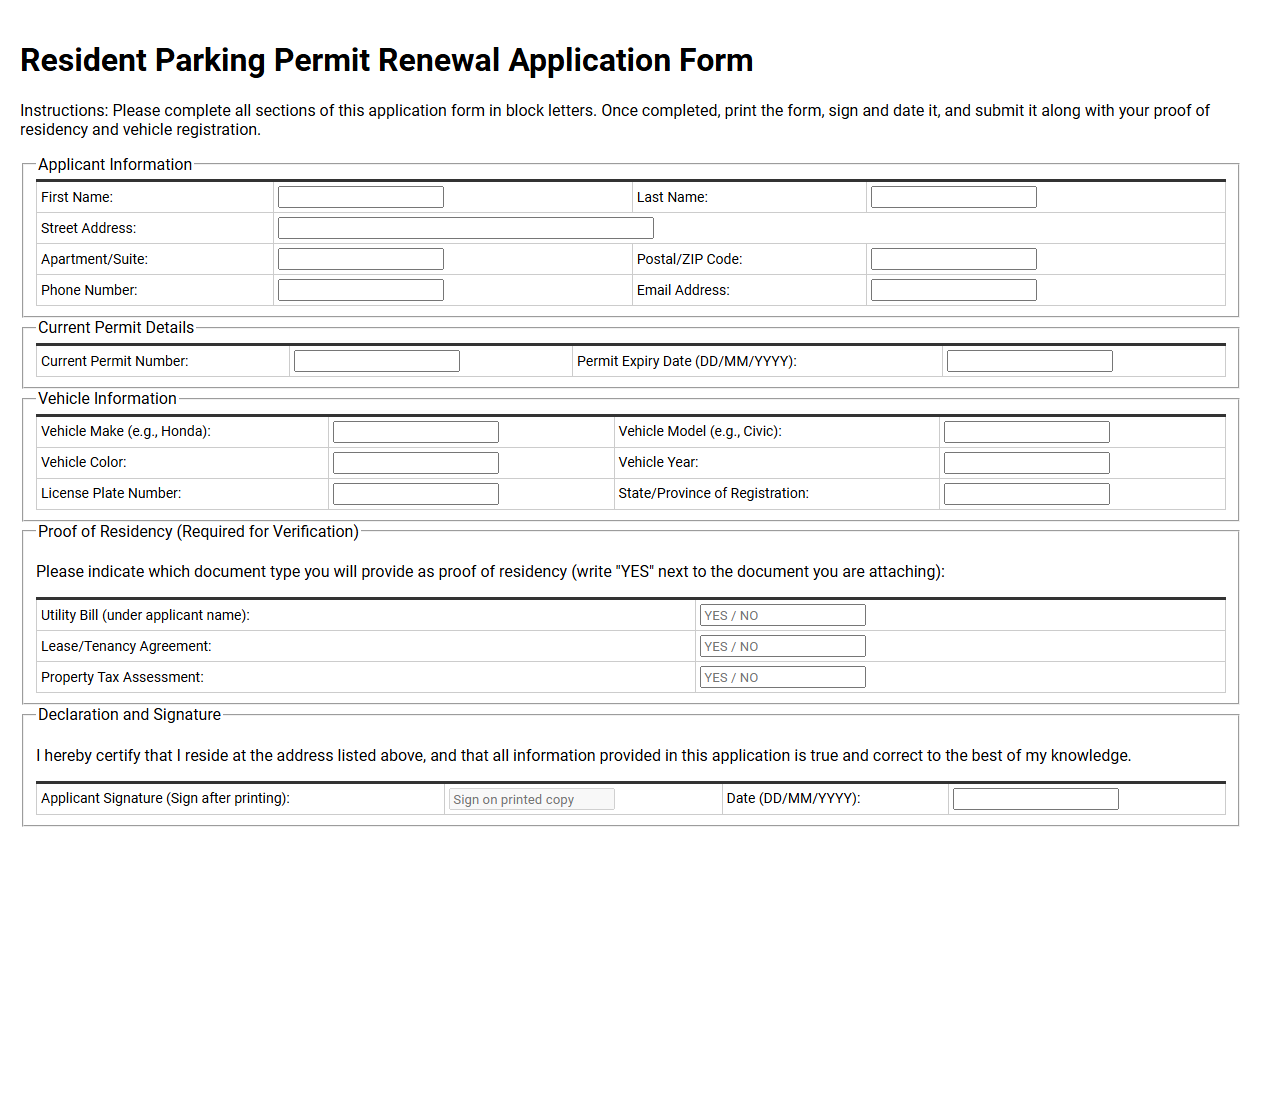The image size is (1262, 1120).
Task: Click the 'Vehicle Color:' label
Action: point(84,462)
